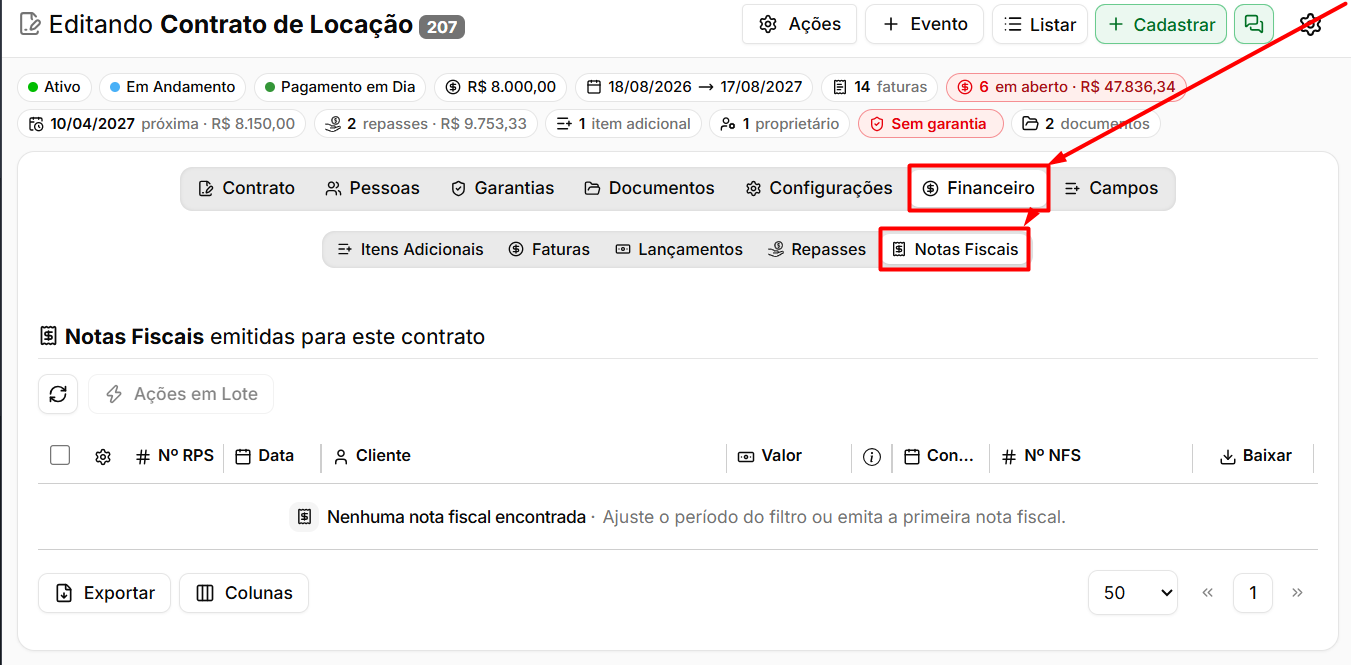The width and height of the screenshot is (1351, 665).
Task: Switch to the Faturas sub-tab
Action: coord(549,249)
